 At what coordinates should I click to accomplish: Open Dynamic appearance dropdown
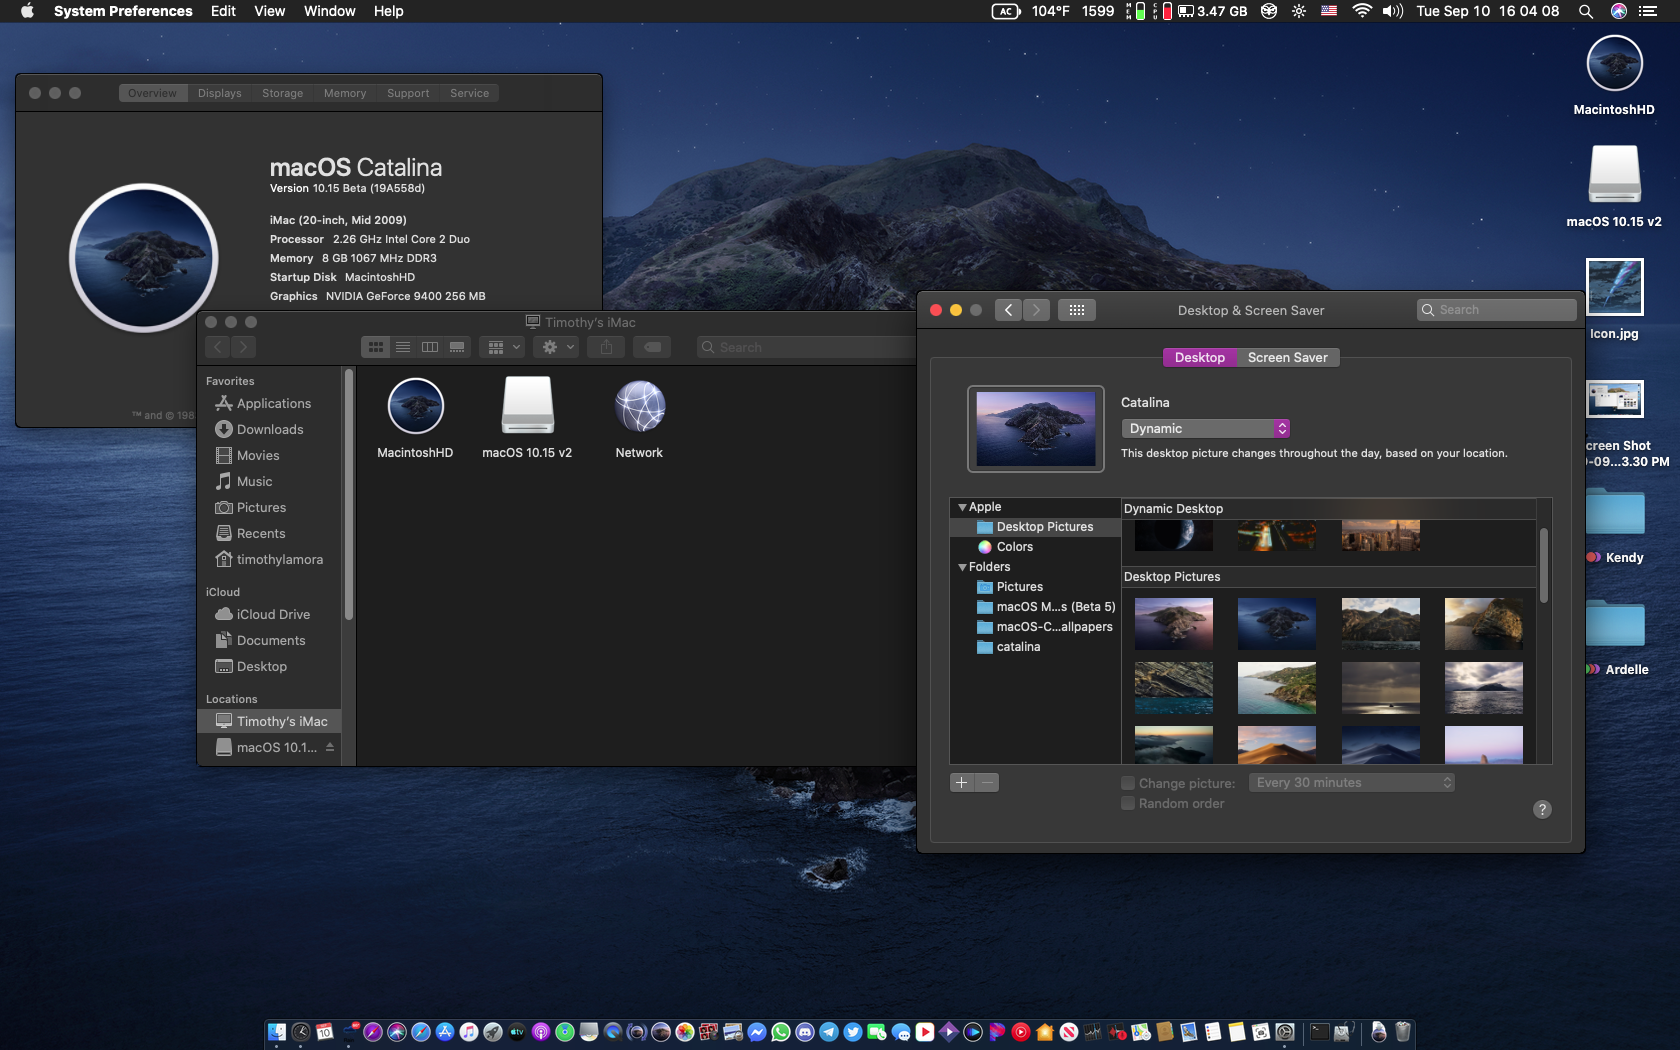[1205, 428]
